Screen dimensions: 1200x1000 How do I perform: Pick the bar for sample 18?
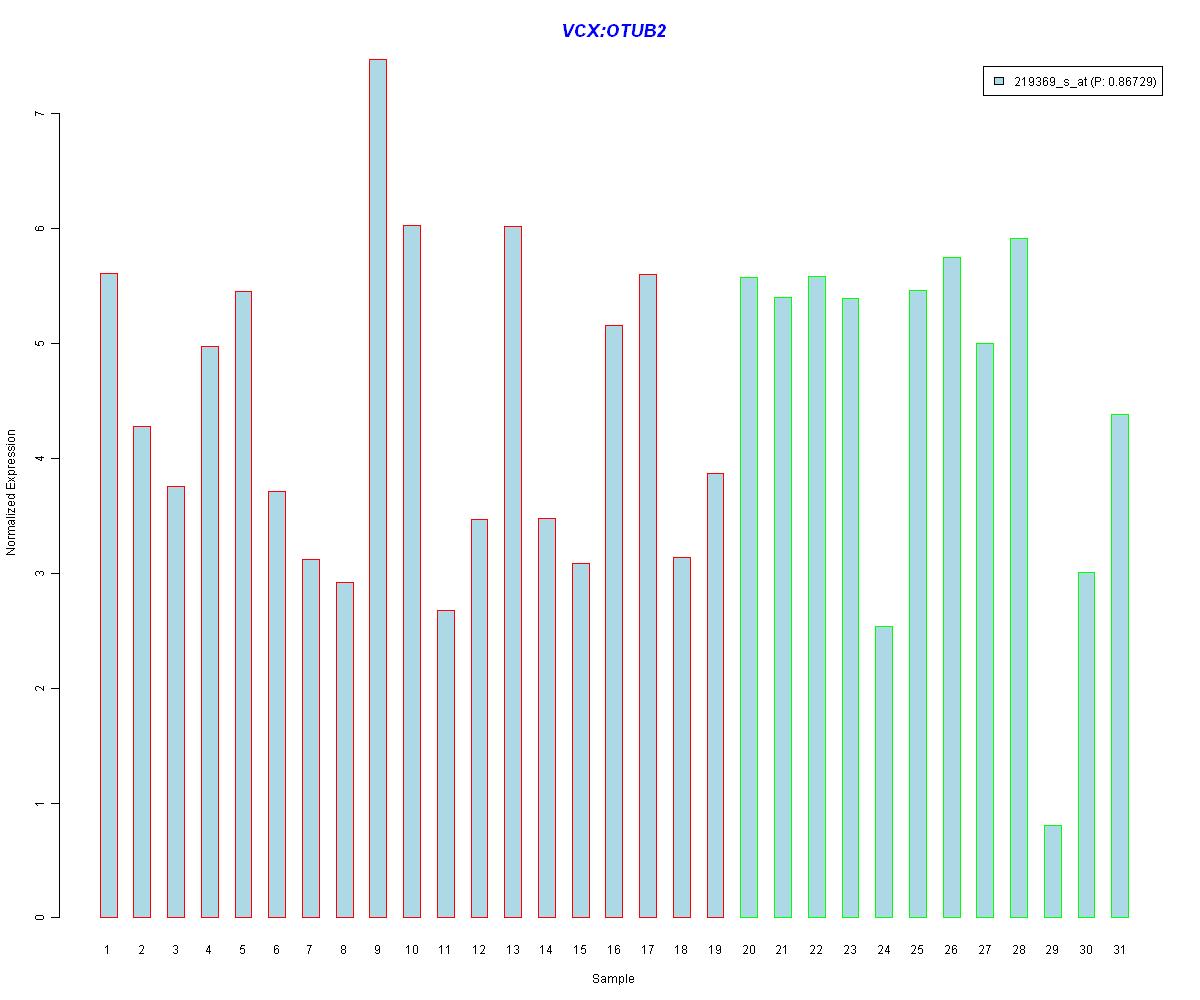point(682,737)
